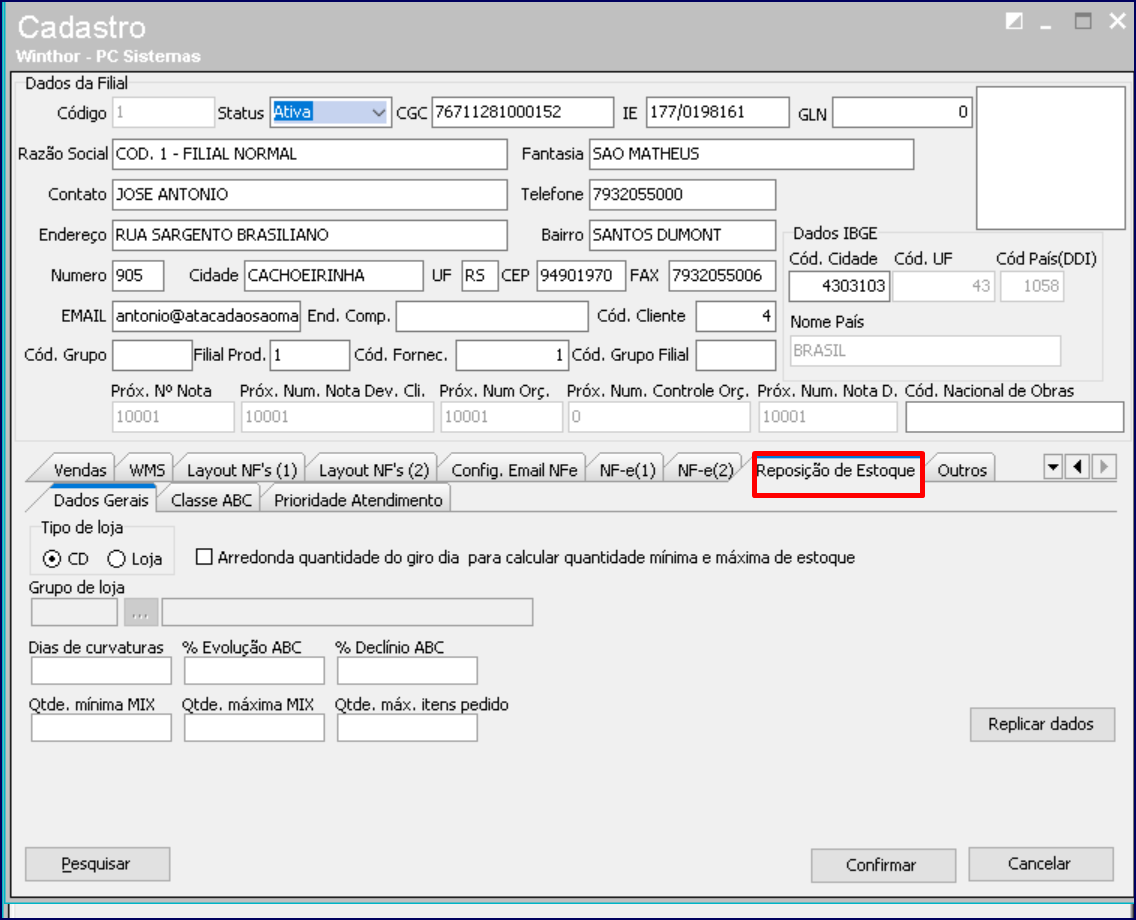
Task: Select the Dados Gerais sub-tab
Action: pos(101,500)
